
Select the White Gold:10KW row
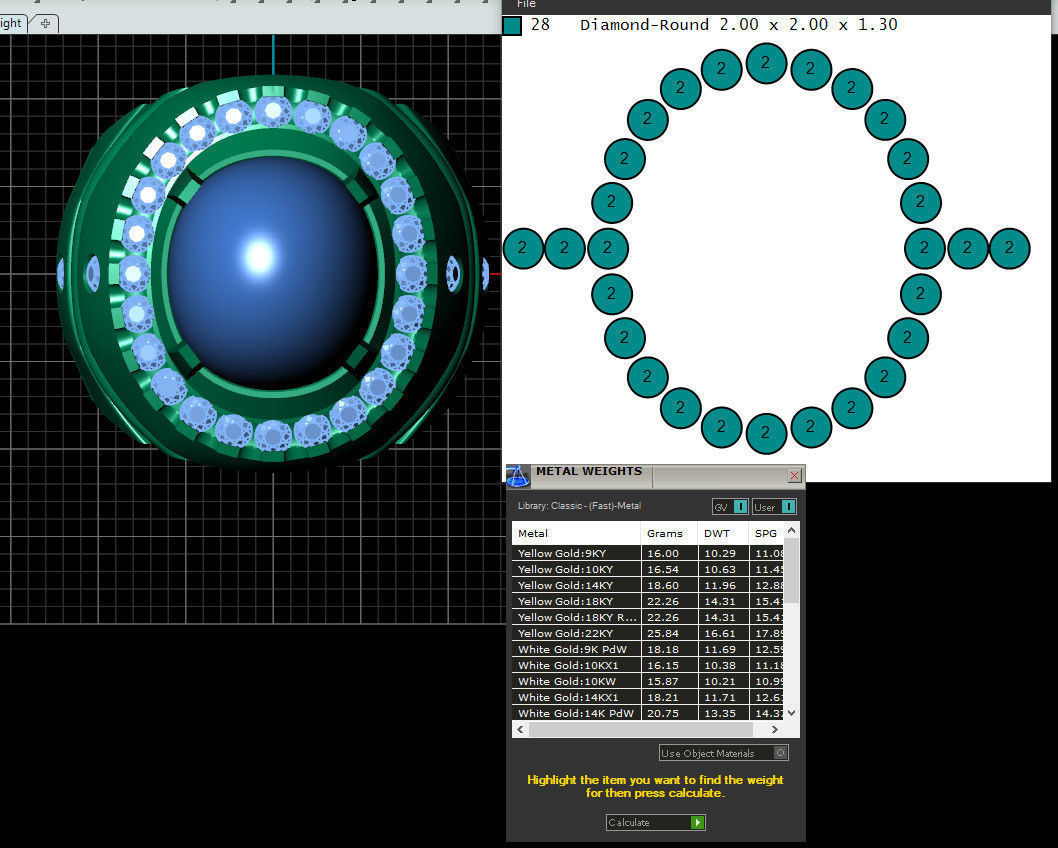[x=648, y=681]
